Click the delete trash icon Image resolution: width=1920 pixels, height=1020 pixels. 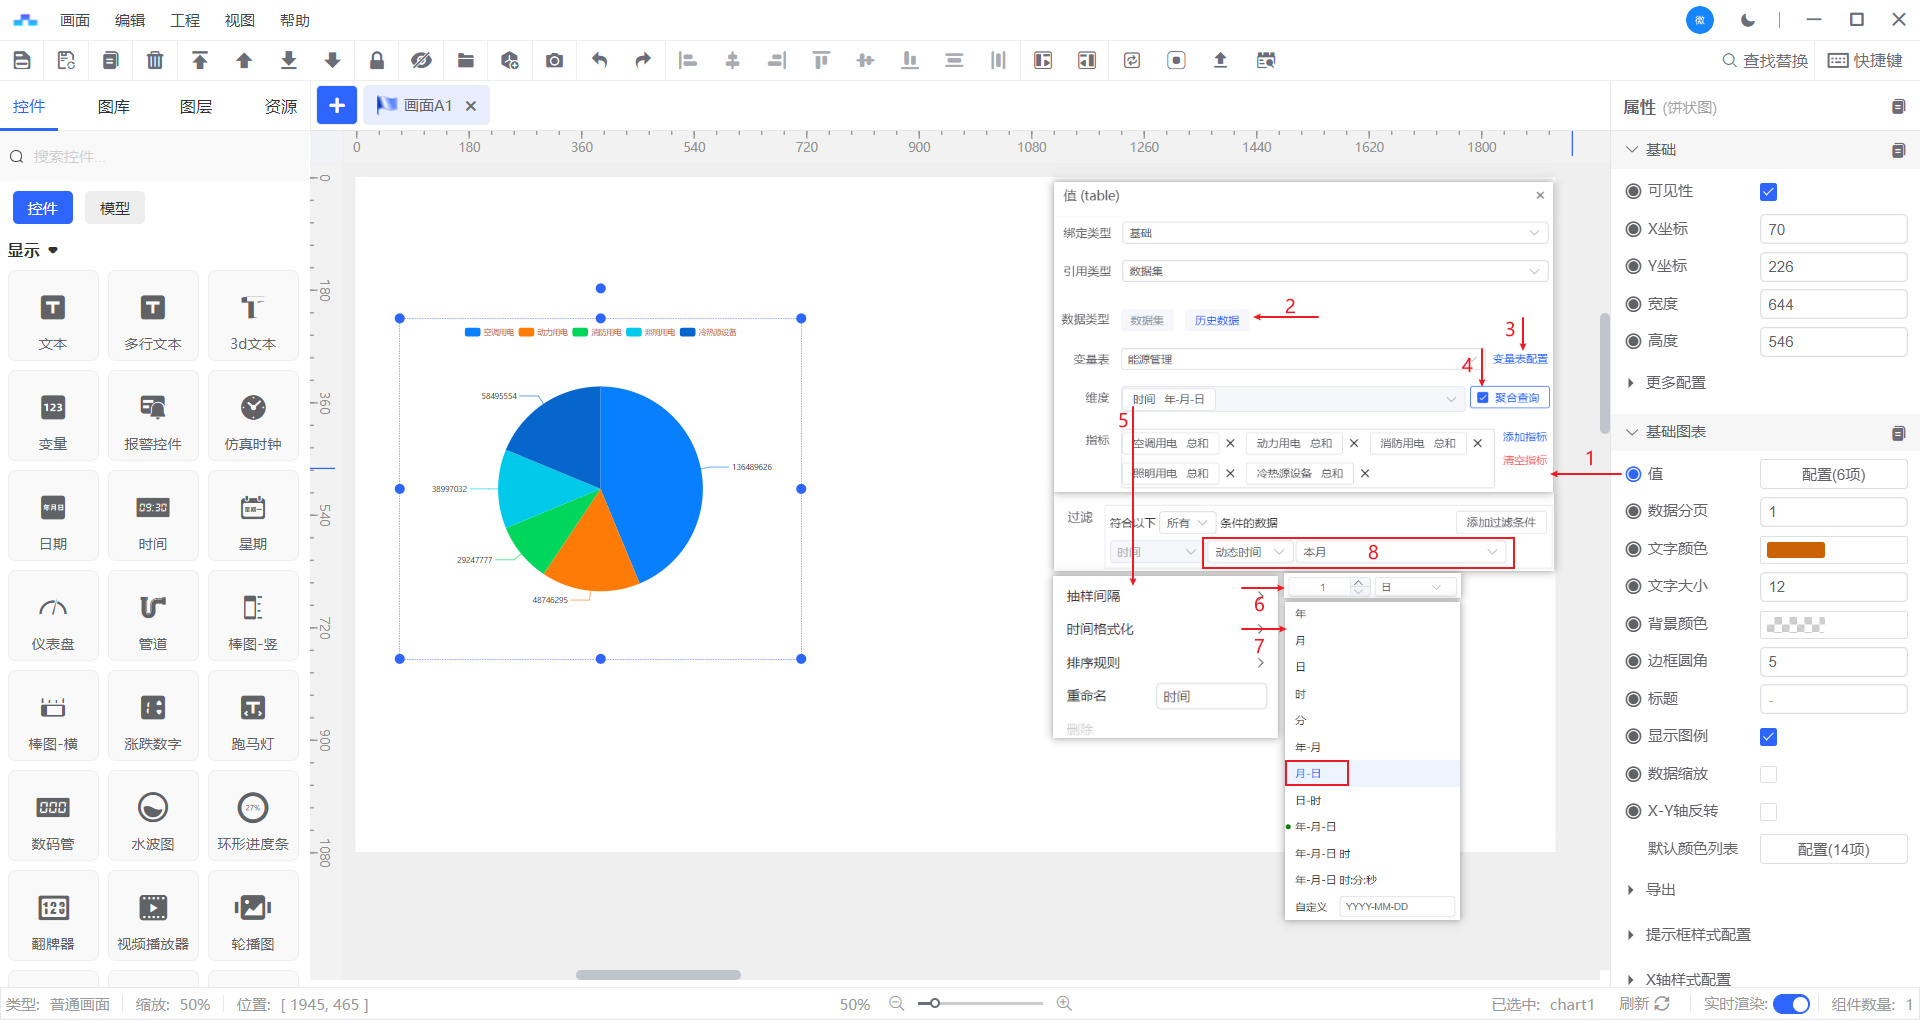(155, 60)
